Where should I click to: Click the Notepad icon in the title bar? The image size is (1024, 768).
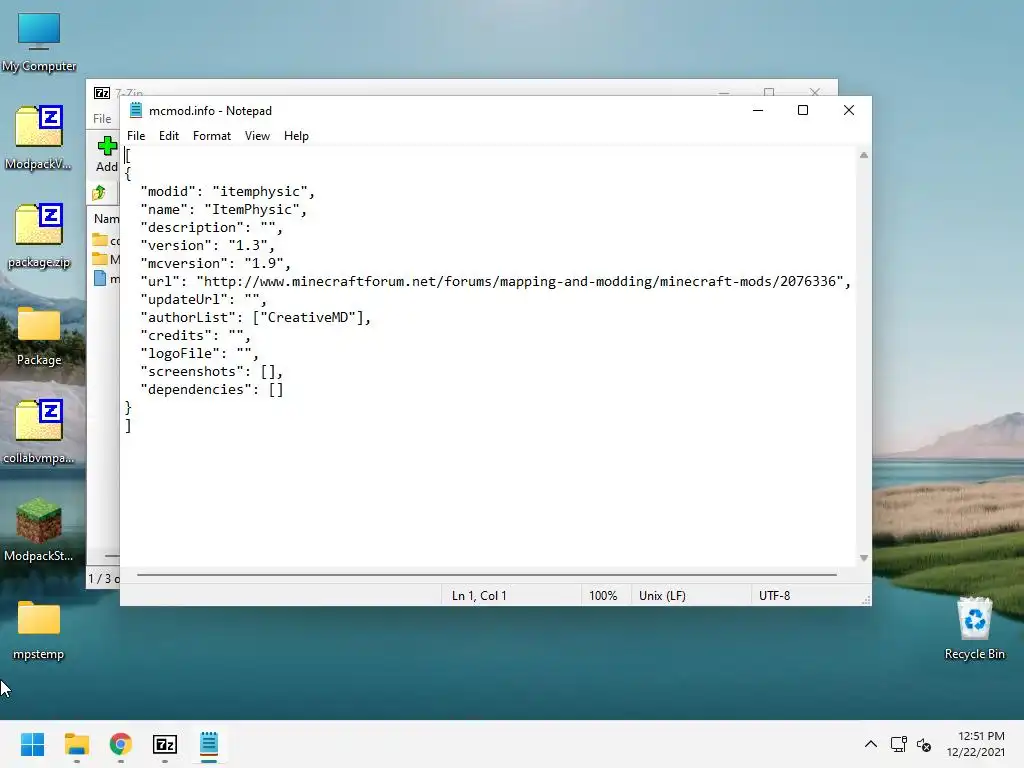pyautogui.click(x=136, y=110)
